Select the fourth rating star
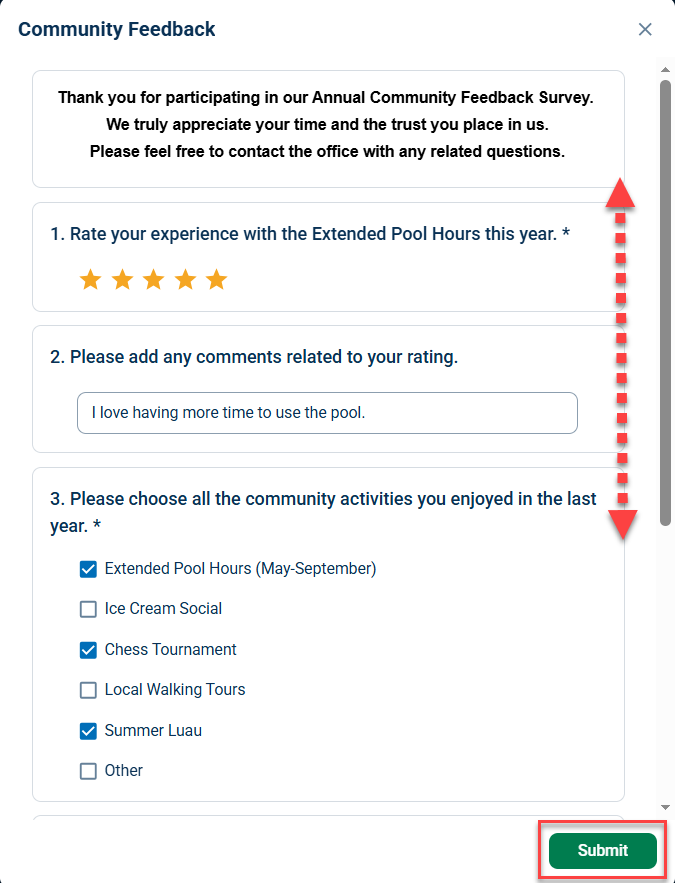Screen dimensions: 675x883 coord(185,279)
